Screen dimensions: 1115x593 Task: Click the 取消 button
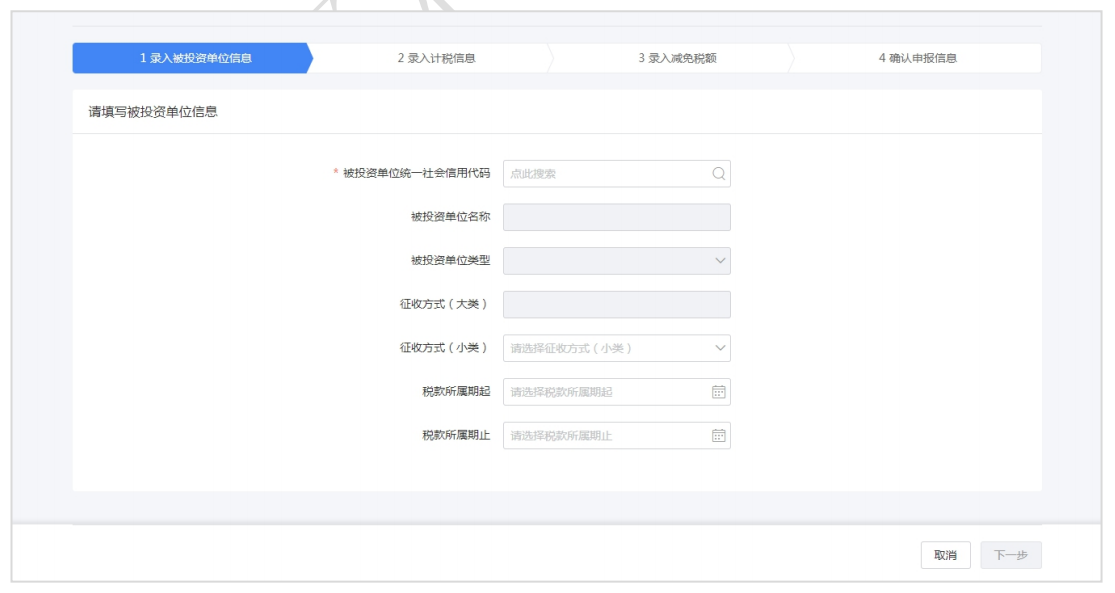pyautogui.click(x=945, y=555)
